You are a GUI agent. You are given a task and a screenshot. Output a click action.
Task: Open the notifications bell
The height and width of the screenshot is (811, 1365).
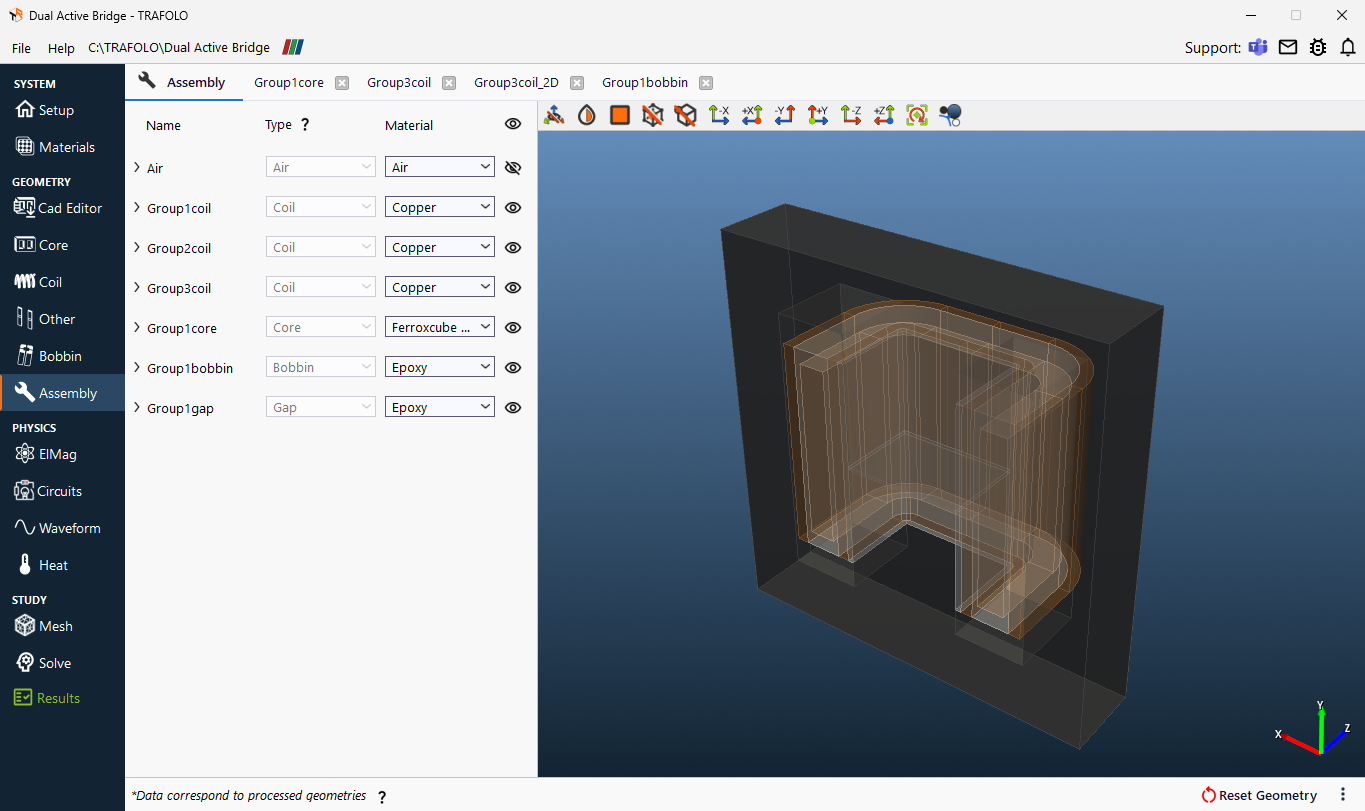pos(1348,47)
